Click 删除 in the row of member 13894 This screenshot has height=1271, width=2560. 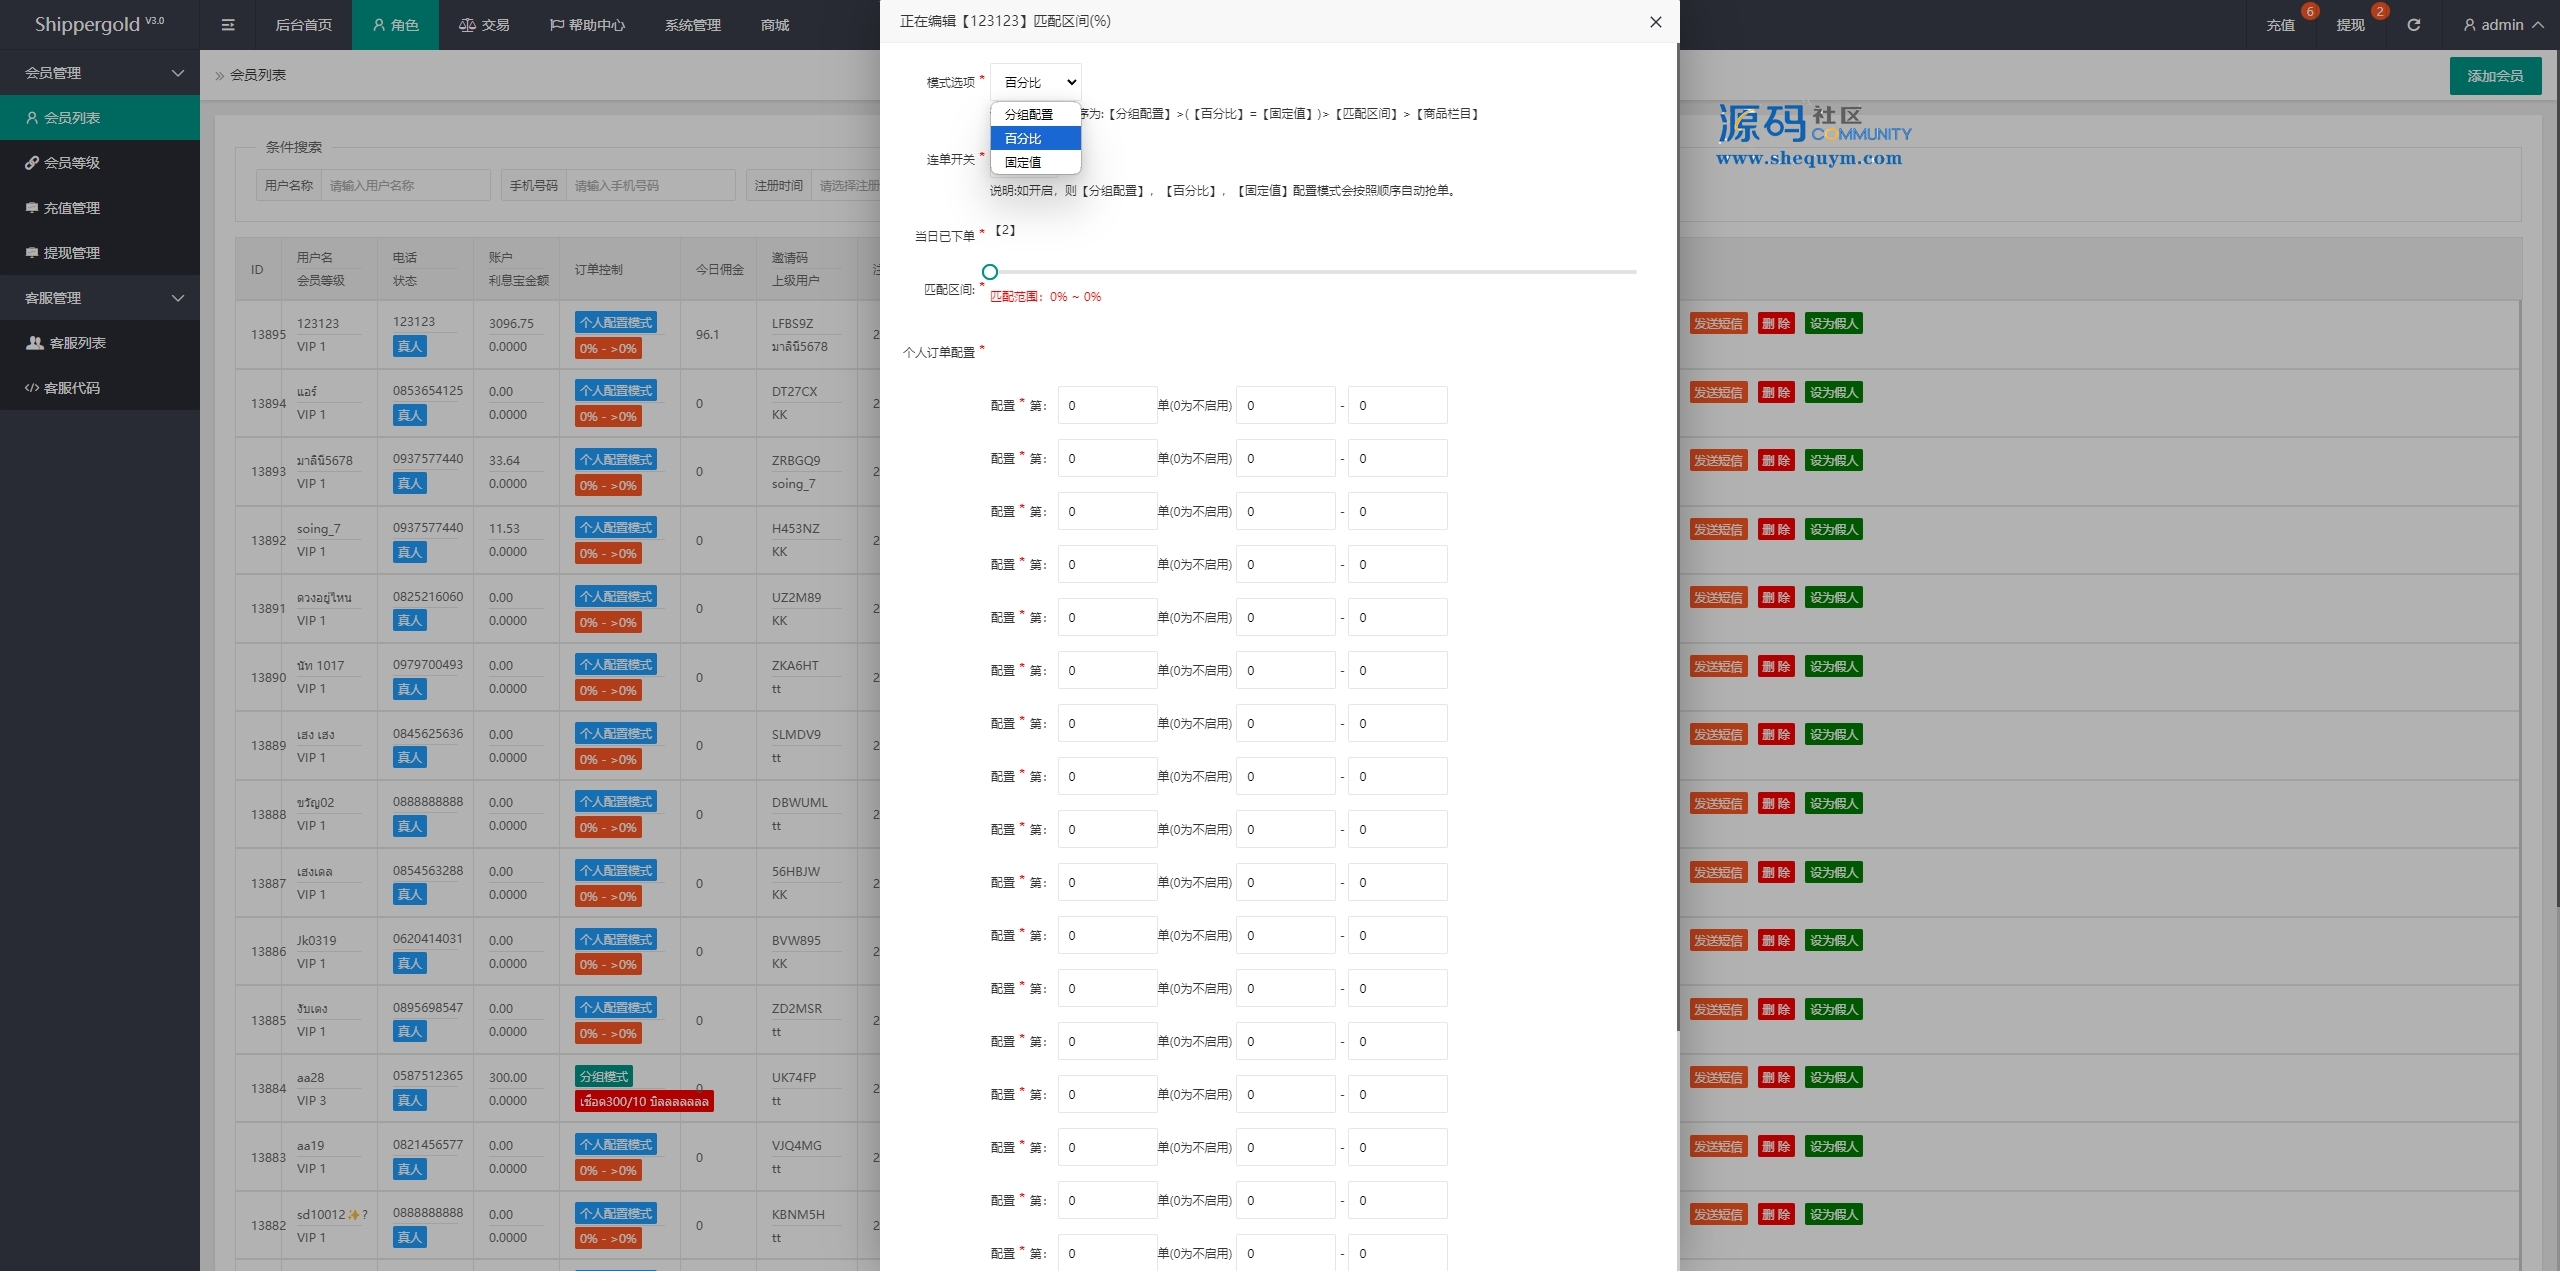[x=1776, y=393]
